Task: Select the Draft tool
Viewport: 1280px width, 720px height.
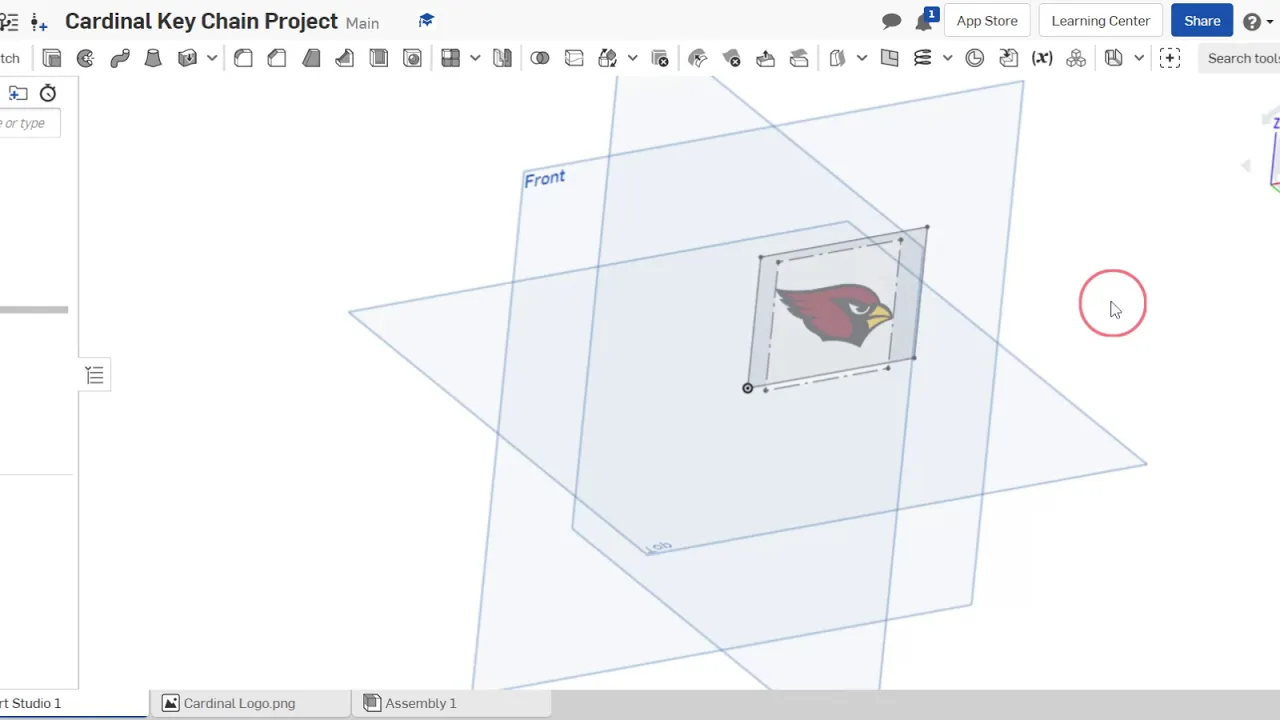Action: point(311,58)
